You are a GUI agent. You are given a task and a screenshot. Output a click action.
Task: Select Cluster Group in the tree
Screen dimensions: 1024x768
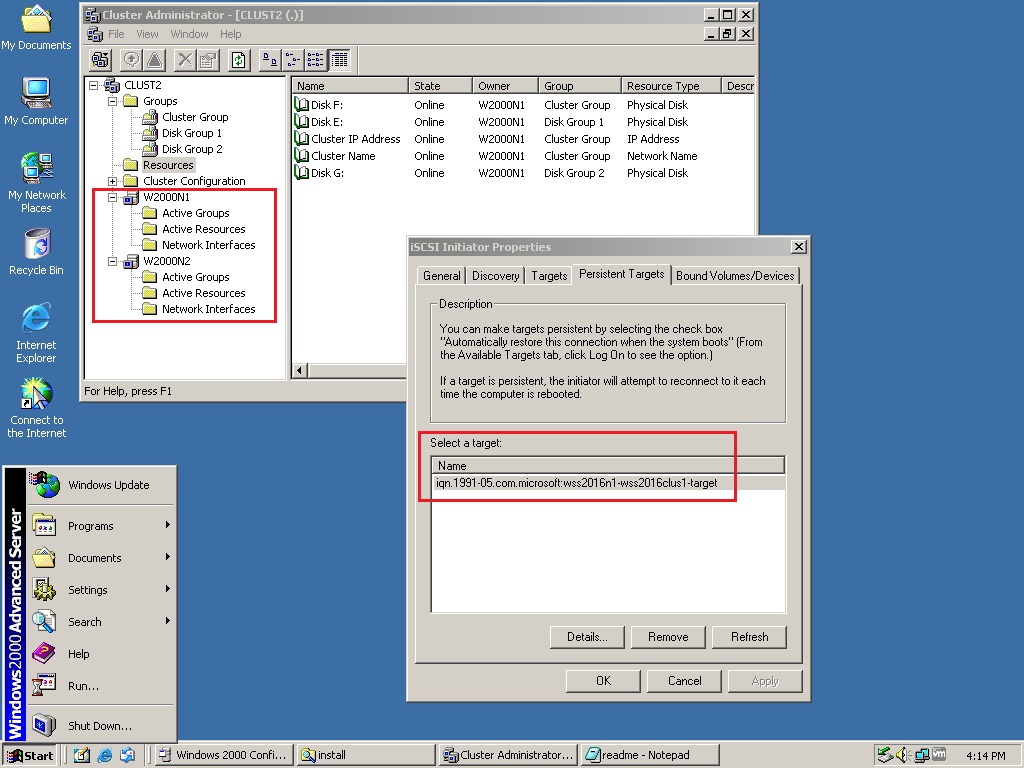(x=195, y=117)
